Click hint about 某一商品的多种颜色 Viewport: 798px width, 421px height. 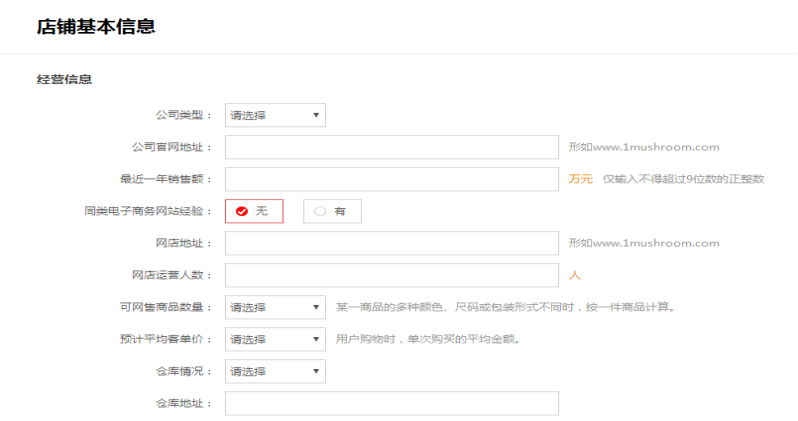click(x=506, y=307)
